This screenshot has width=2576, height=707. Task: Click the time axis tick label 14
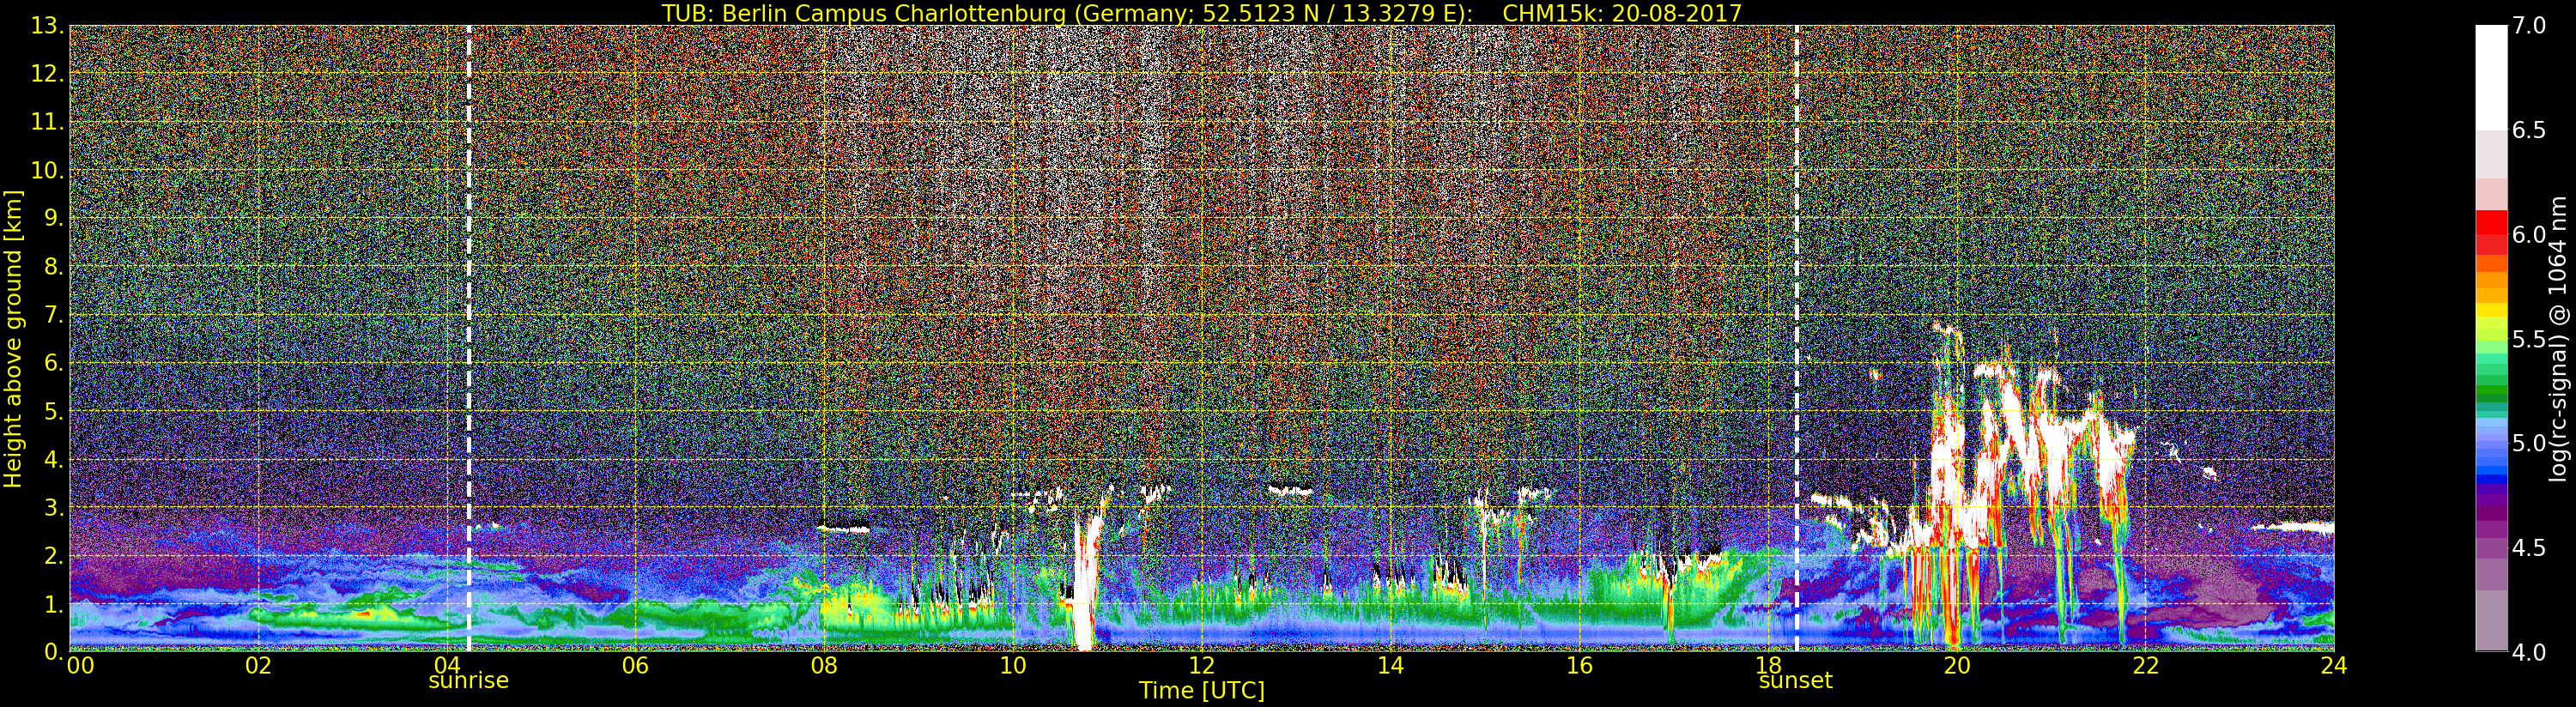point(1390,666)
